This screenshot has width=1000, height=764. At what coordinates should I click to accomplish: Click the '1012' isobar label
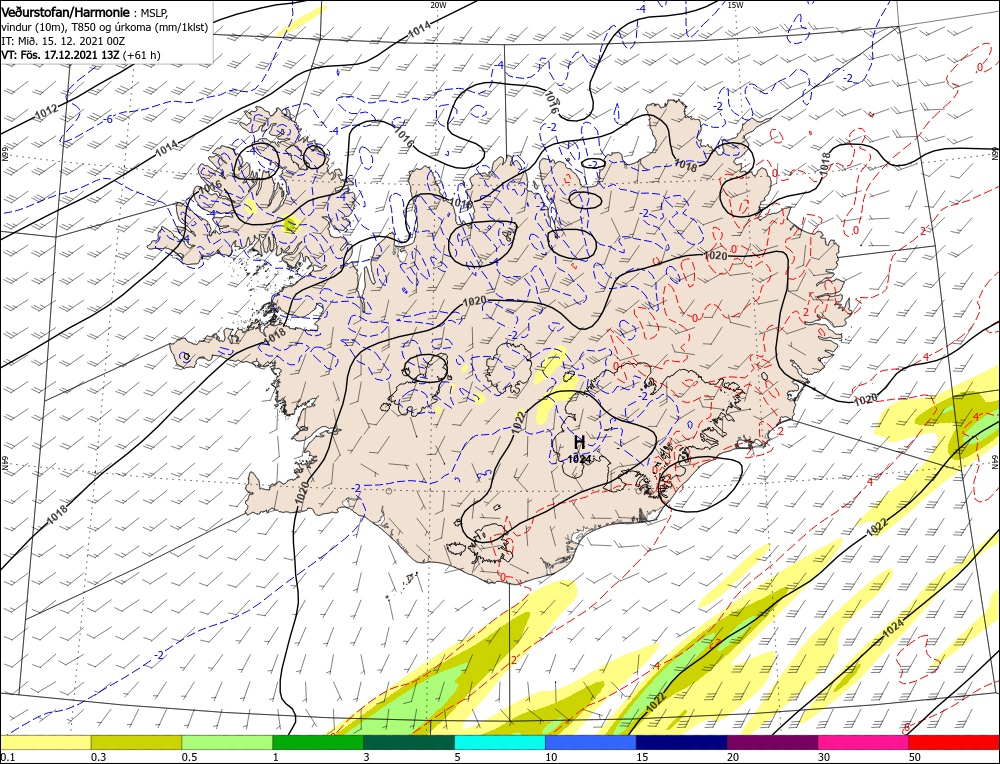point(46,112)
